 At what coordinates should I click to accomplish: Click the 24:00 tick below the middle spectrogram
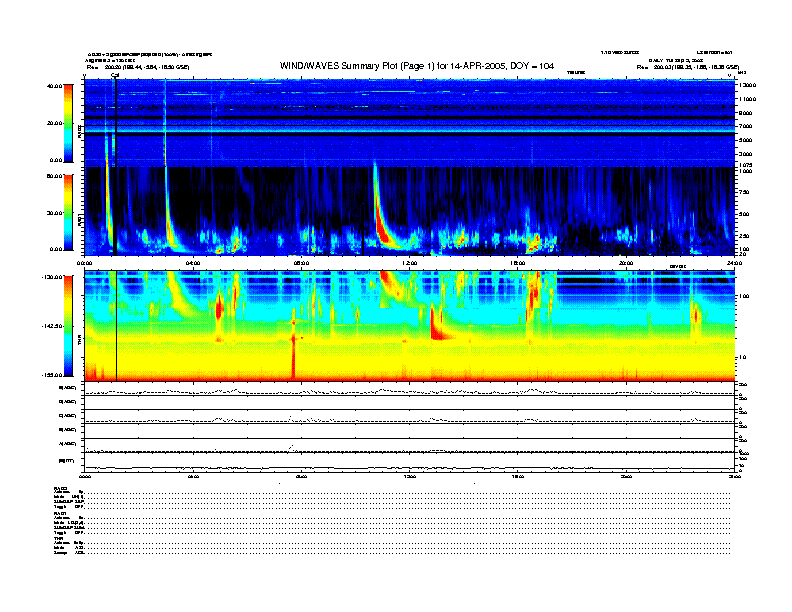tap(734, 263)
